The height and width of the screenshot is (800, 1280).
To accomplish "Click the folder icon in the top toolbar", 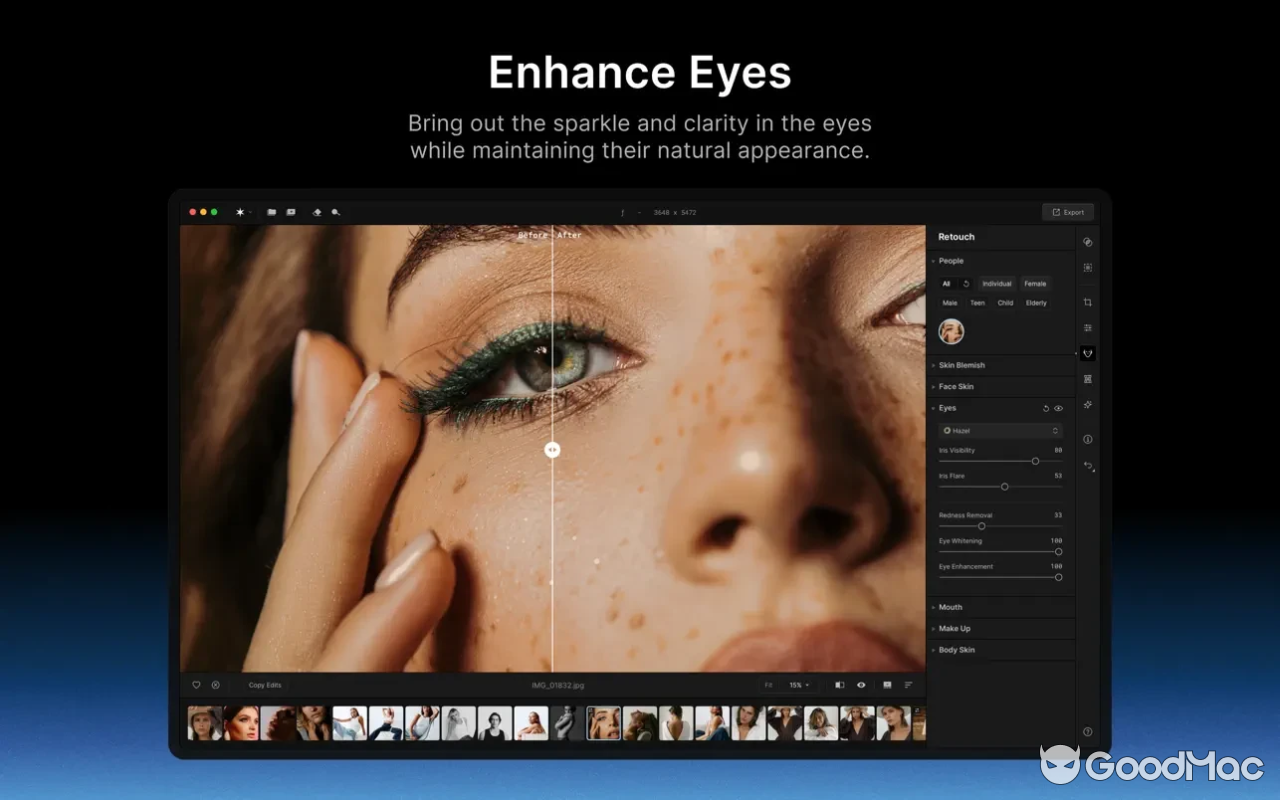I will click(270, 212).
